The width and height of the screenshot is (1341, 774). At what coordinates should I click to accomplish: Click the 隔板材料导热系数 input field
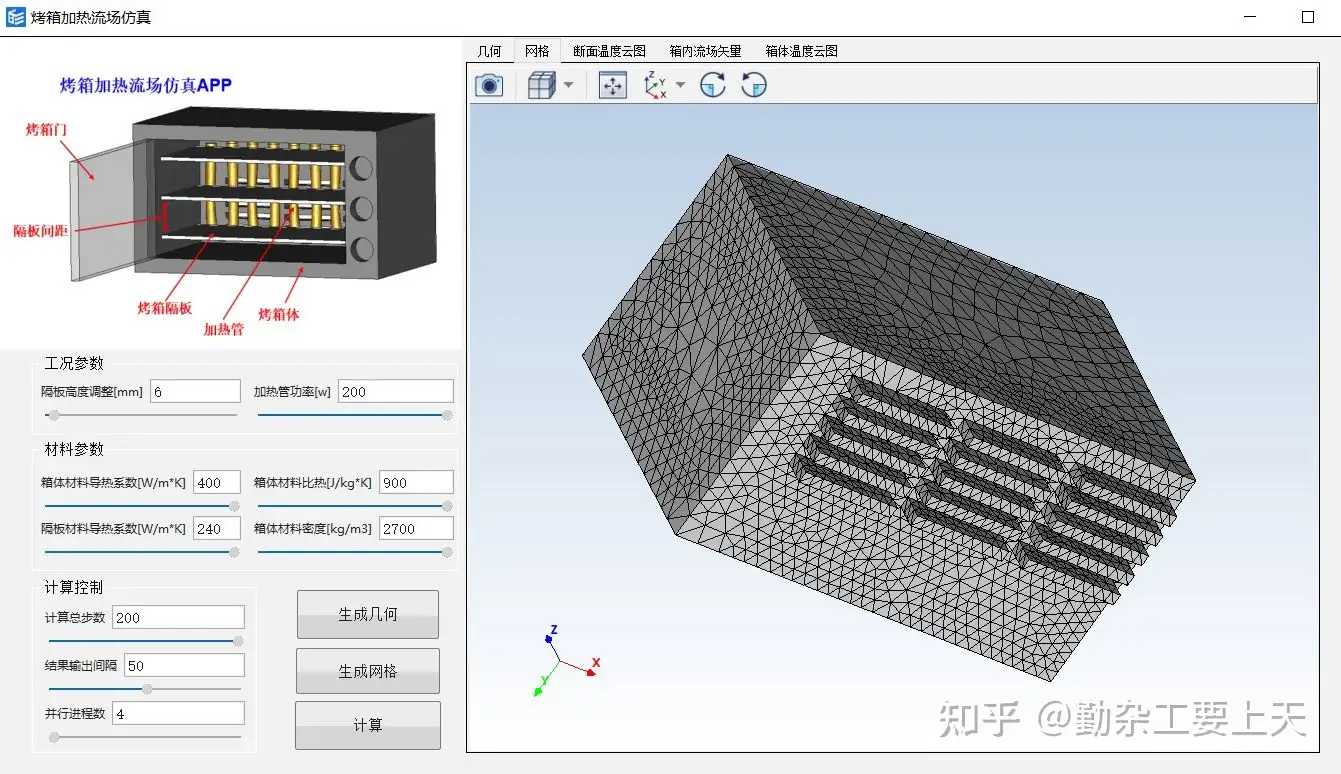(217, 528)
